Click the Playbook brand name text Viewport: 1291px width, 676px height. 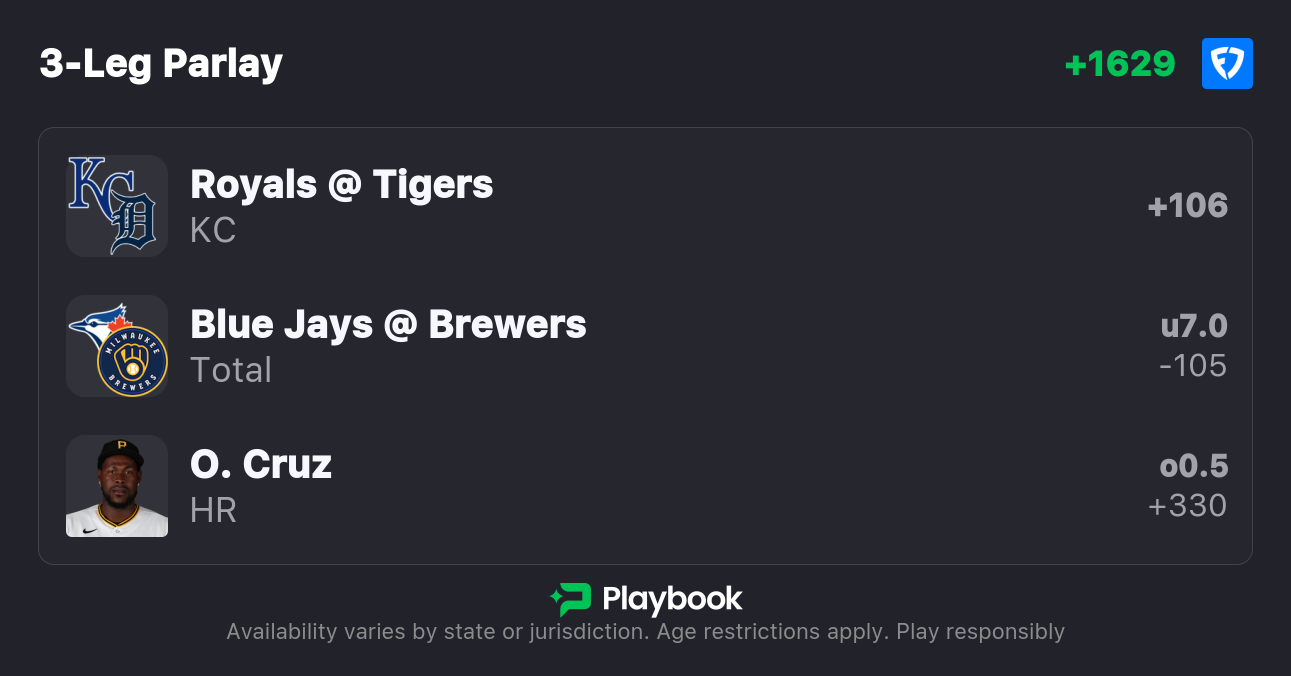[x=672, y=599]
